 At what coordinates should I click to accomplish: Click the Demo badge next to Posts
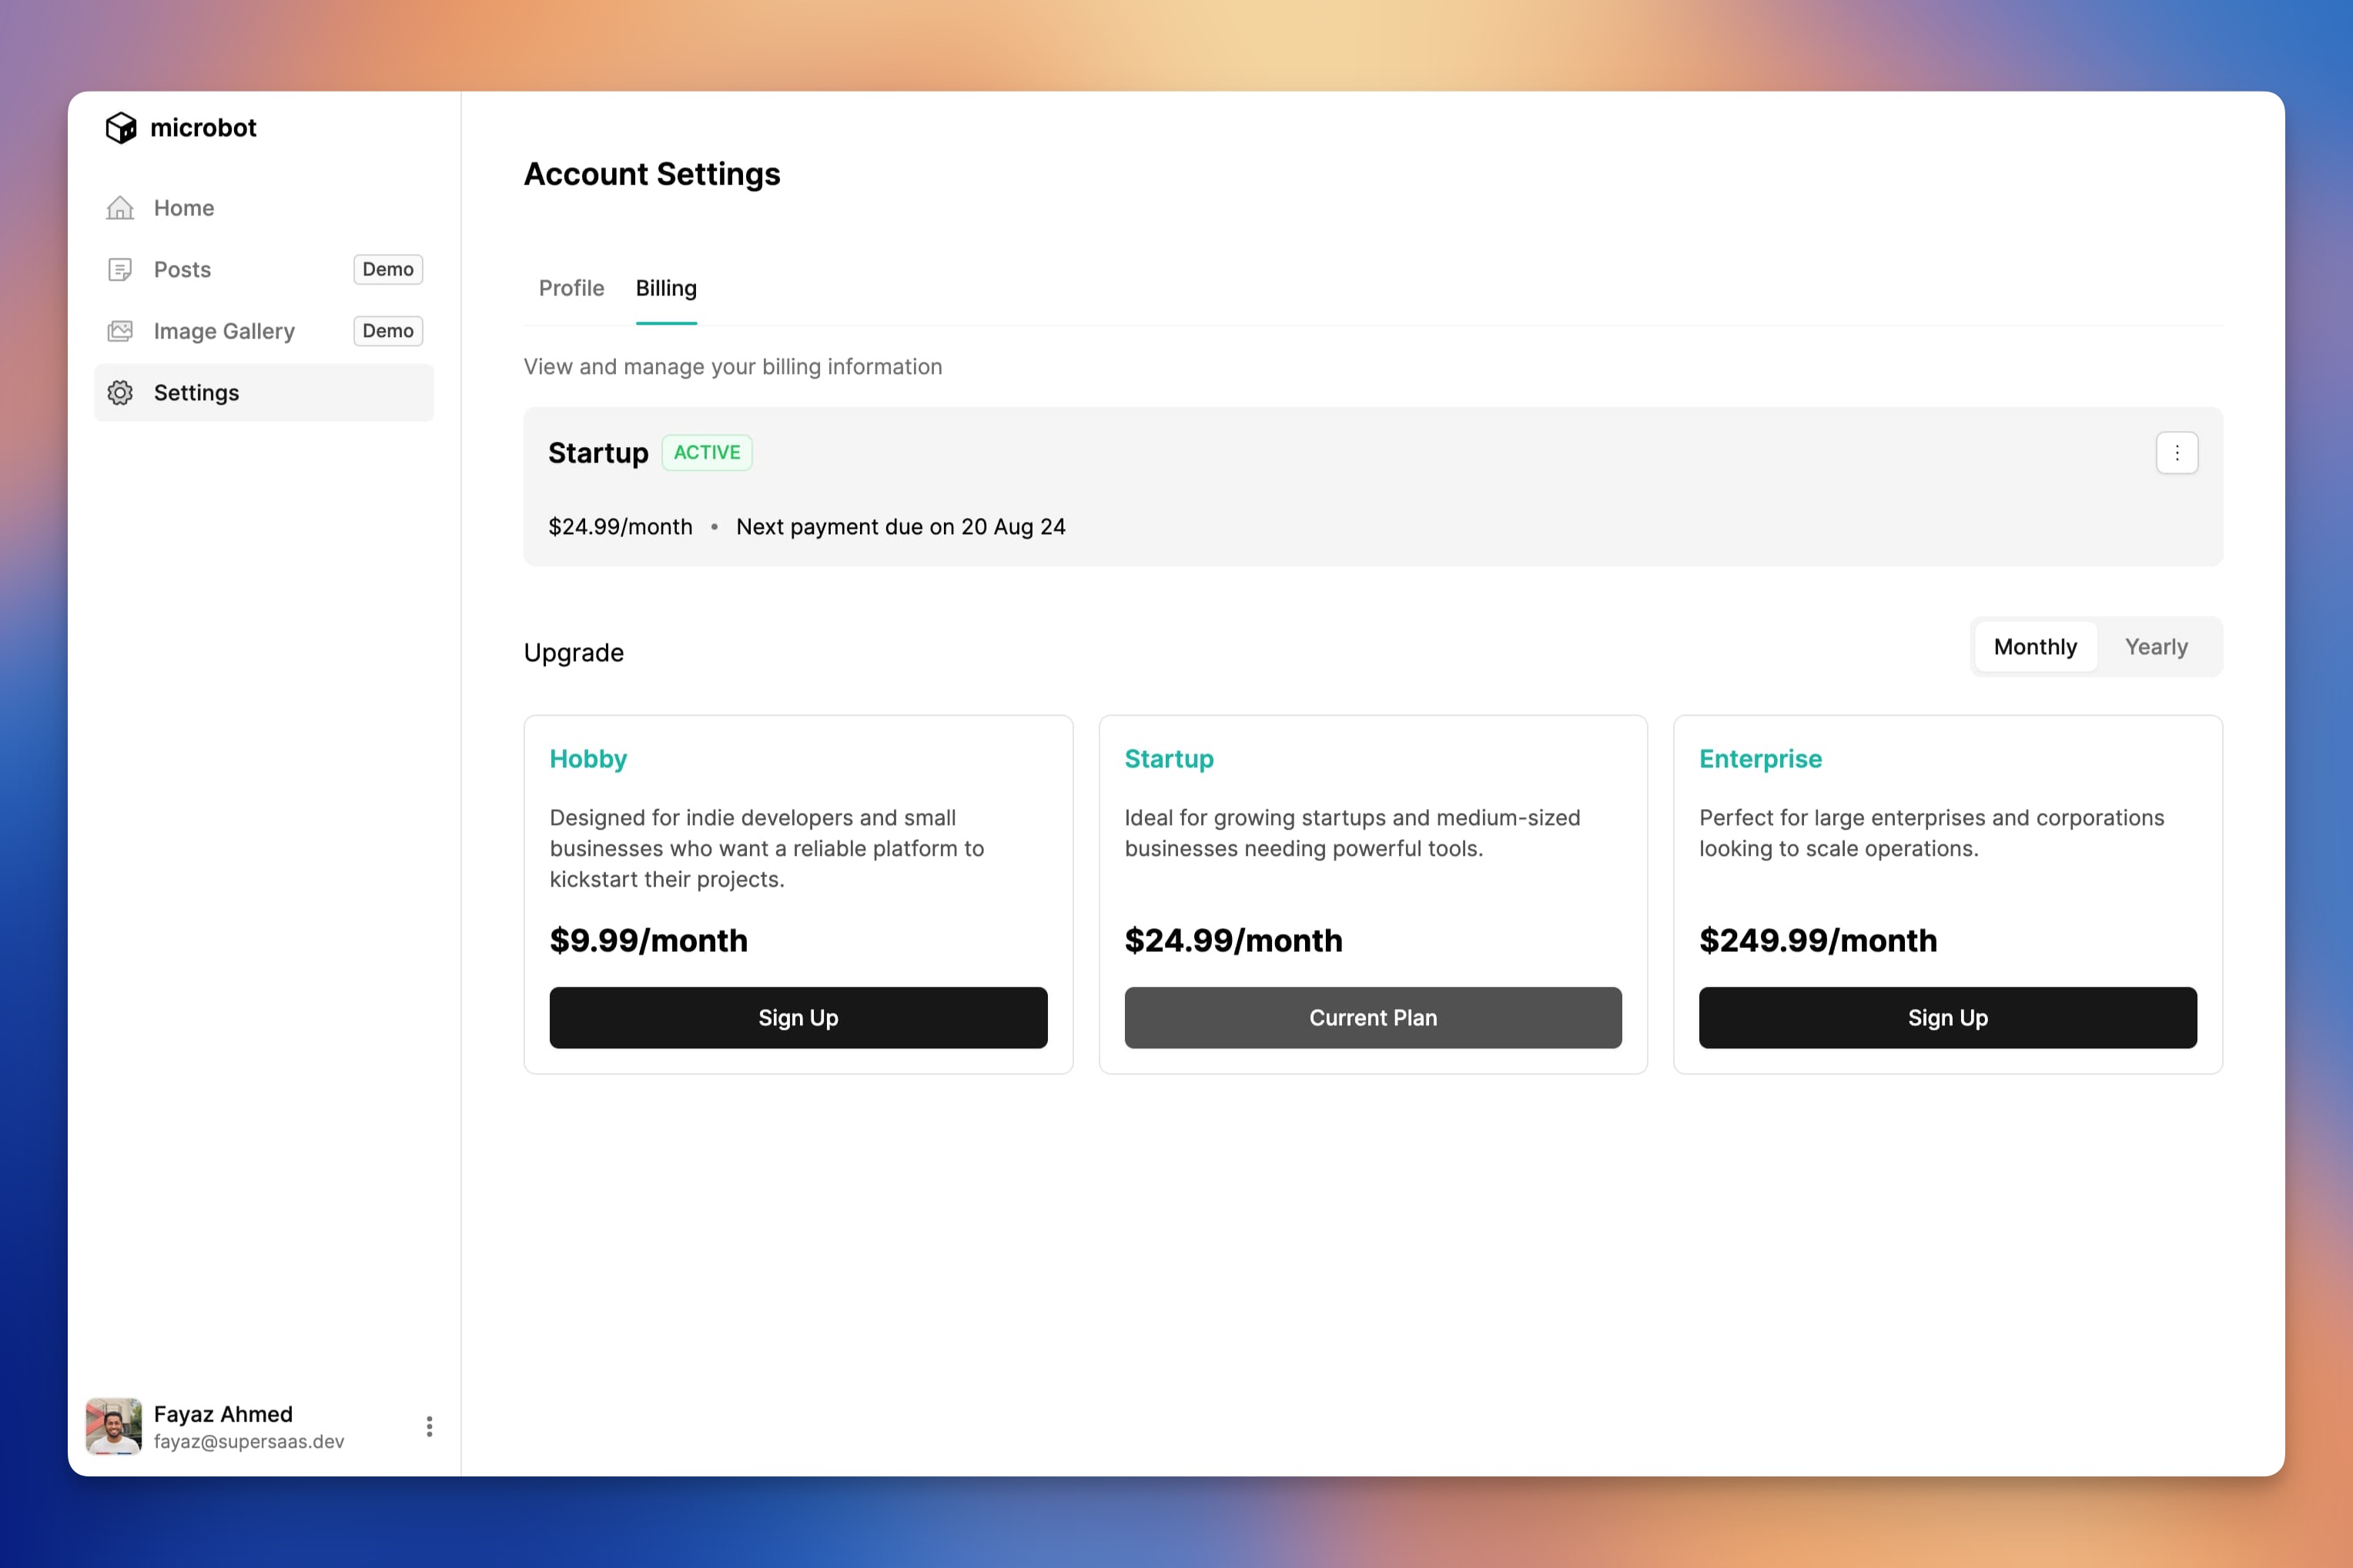[388, 269]
